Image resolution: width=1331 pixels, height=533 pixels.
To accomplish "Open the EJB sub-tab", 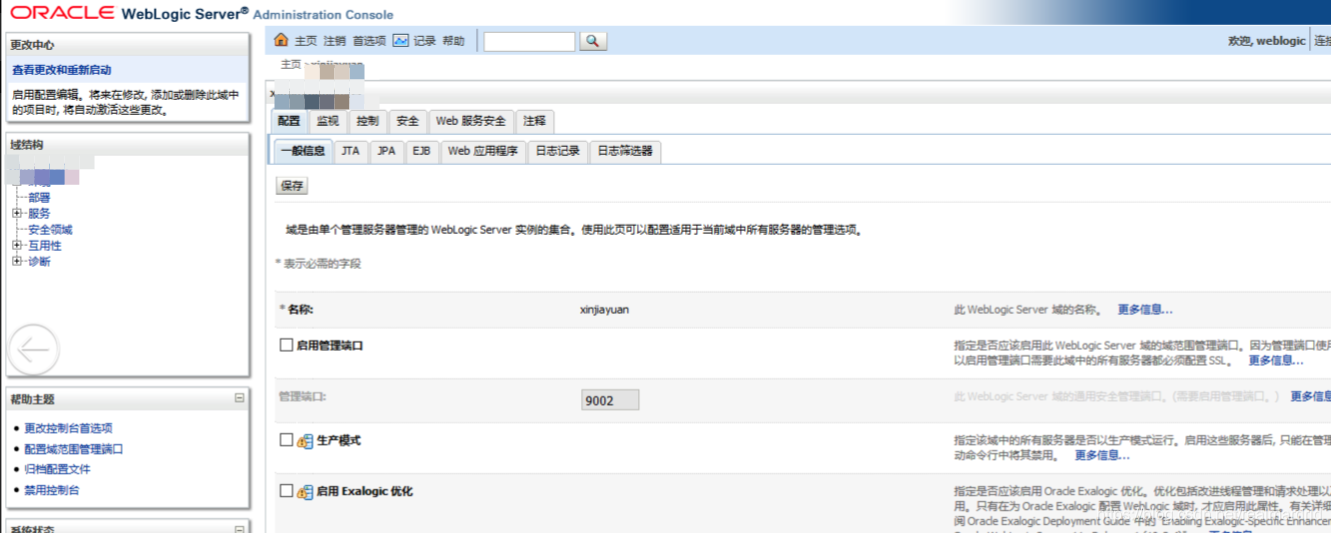I will (x=422, y=151).
